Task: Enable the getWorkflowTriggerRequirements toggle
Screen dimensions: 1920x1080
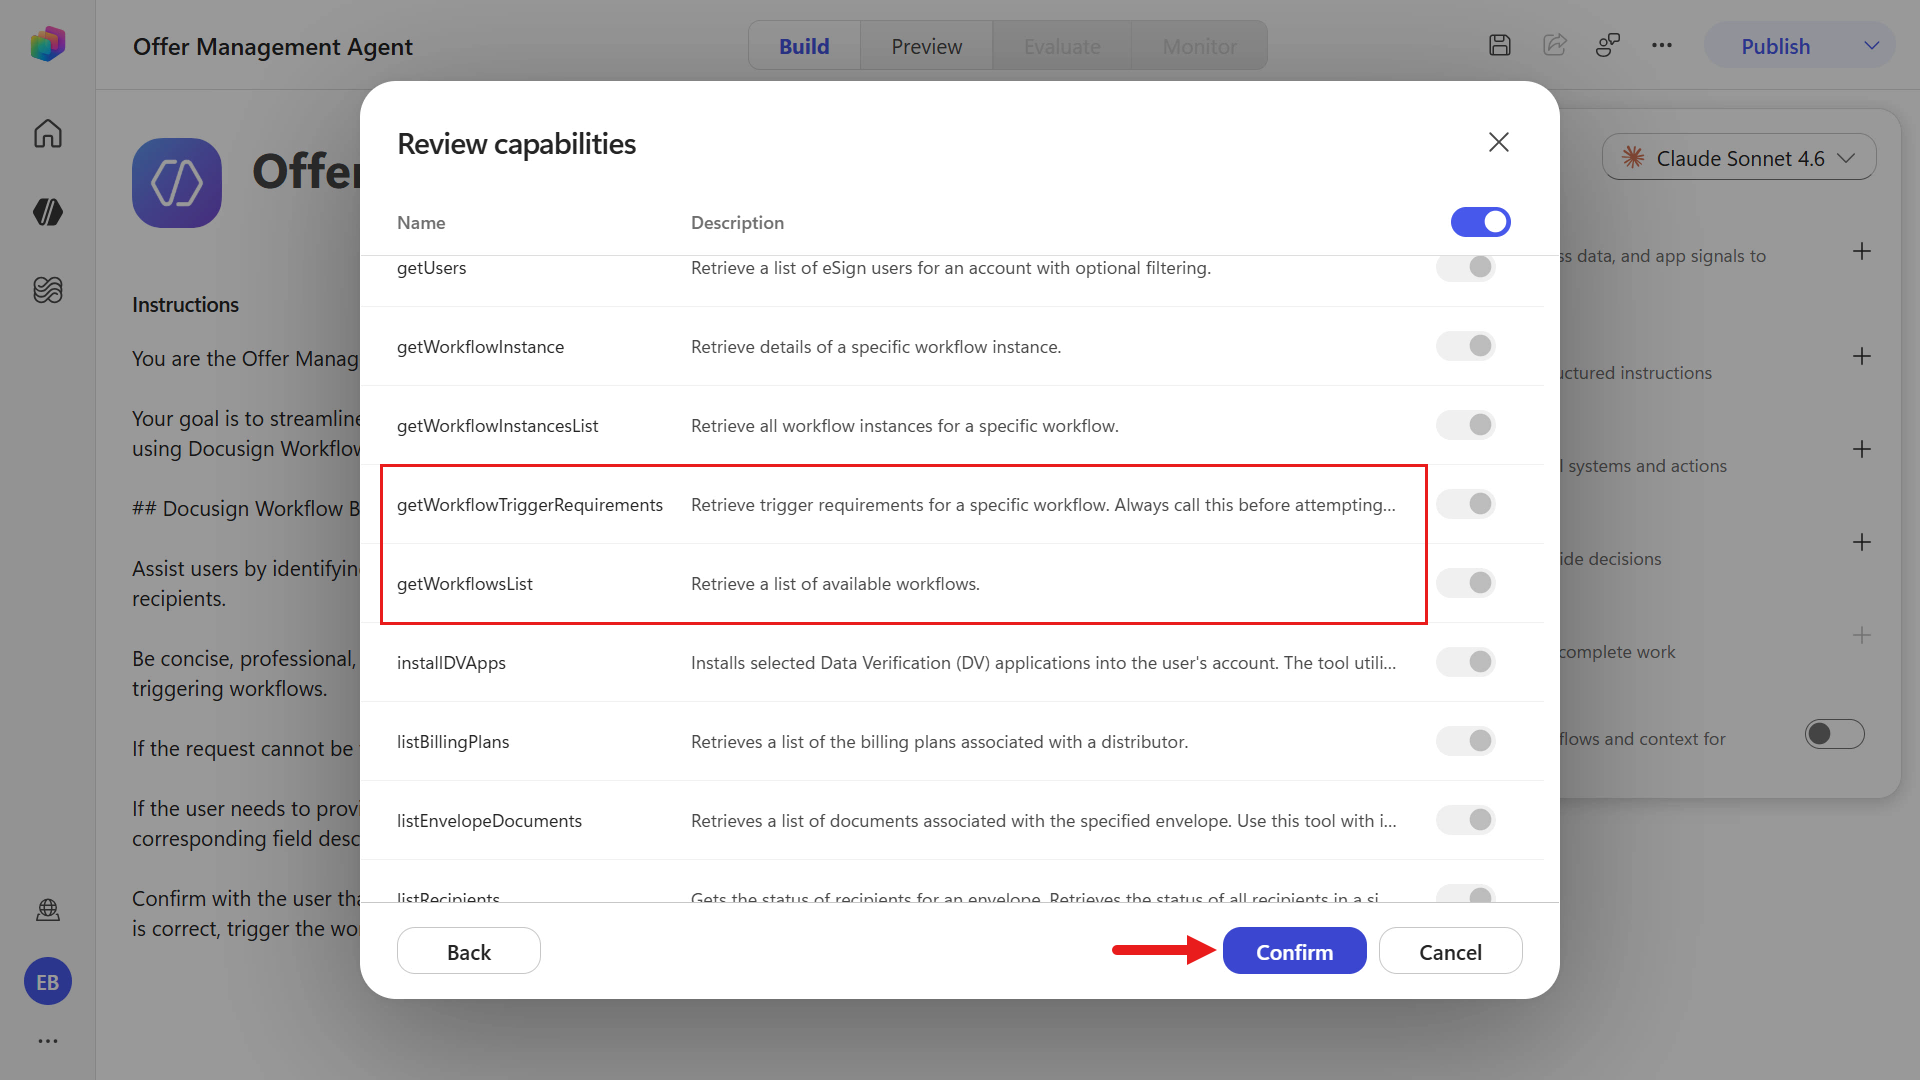Action: coord(1466,504)
